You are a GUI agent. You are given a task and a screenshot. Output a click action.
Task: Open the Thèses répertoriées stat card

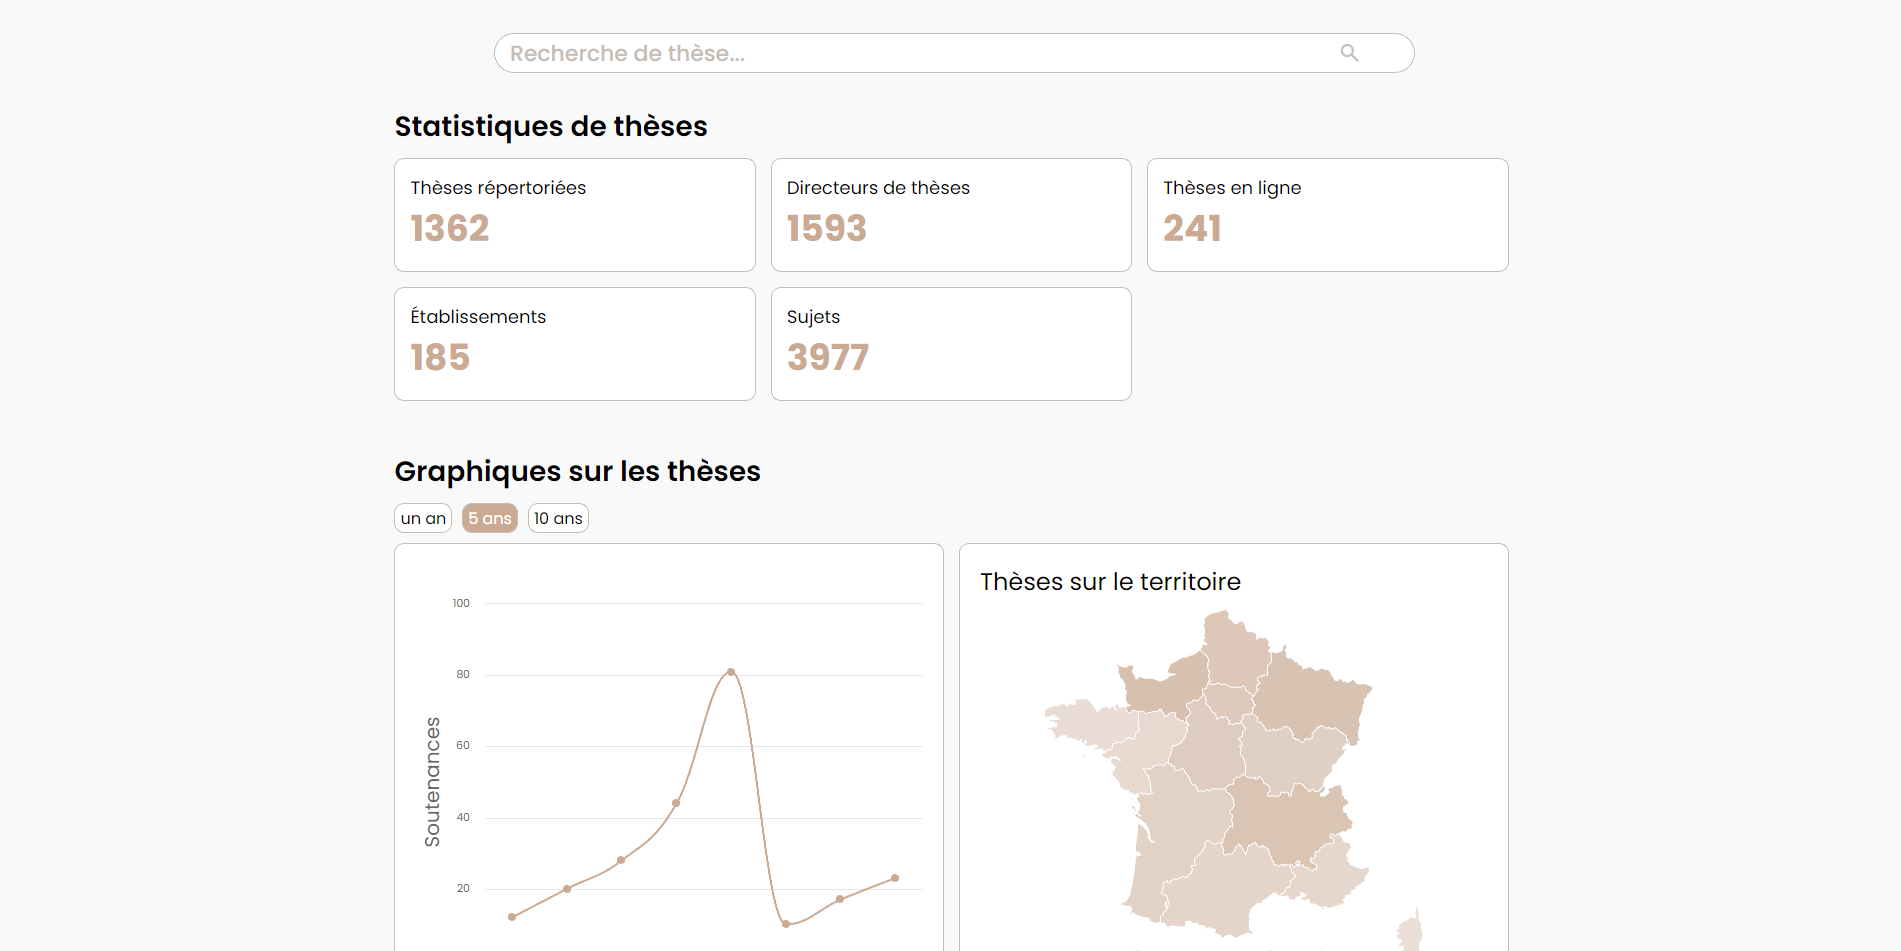[574, 215]
